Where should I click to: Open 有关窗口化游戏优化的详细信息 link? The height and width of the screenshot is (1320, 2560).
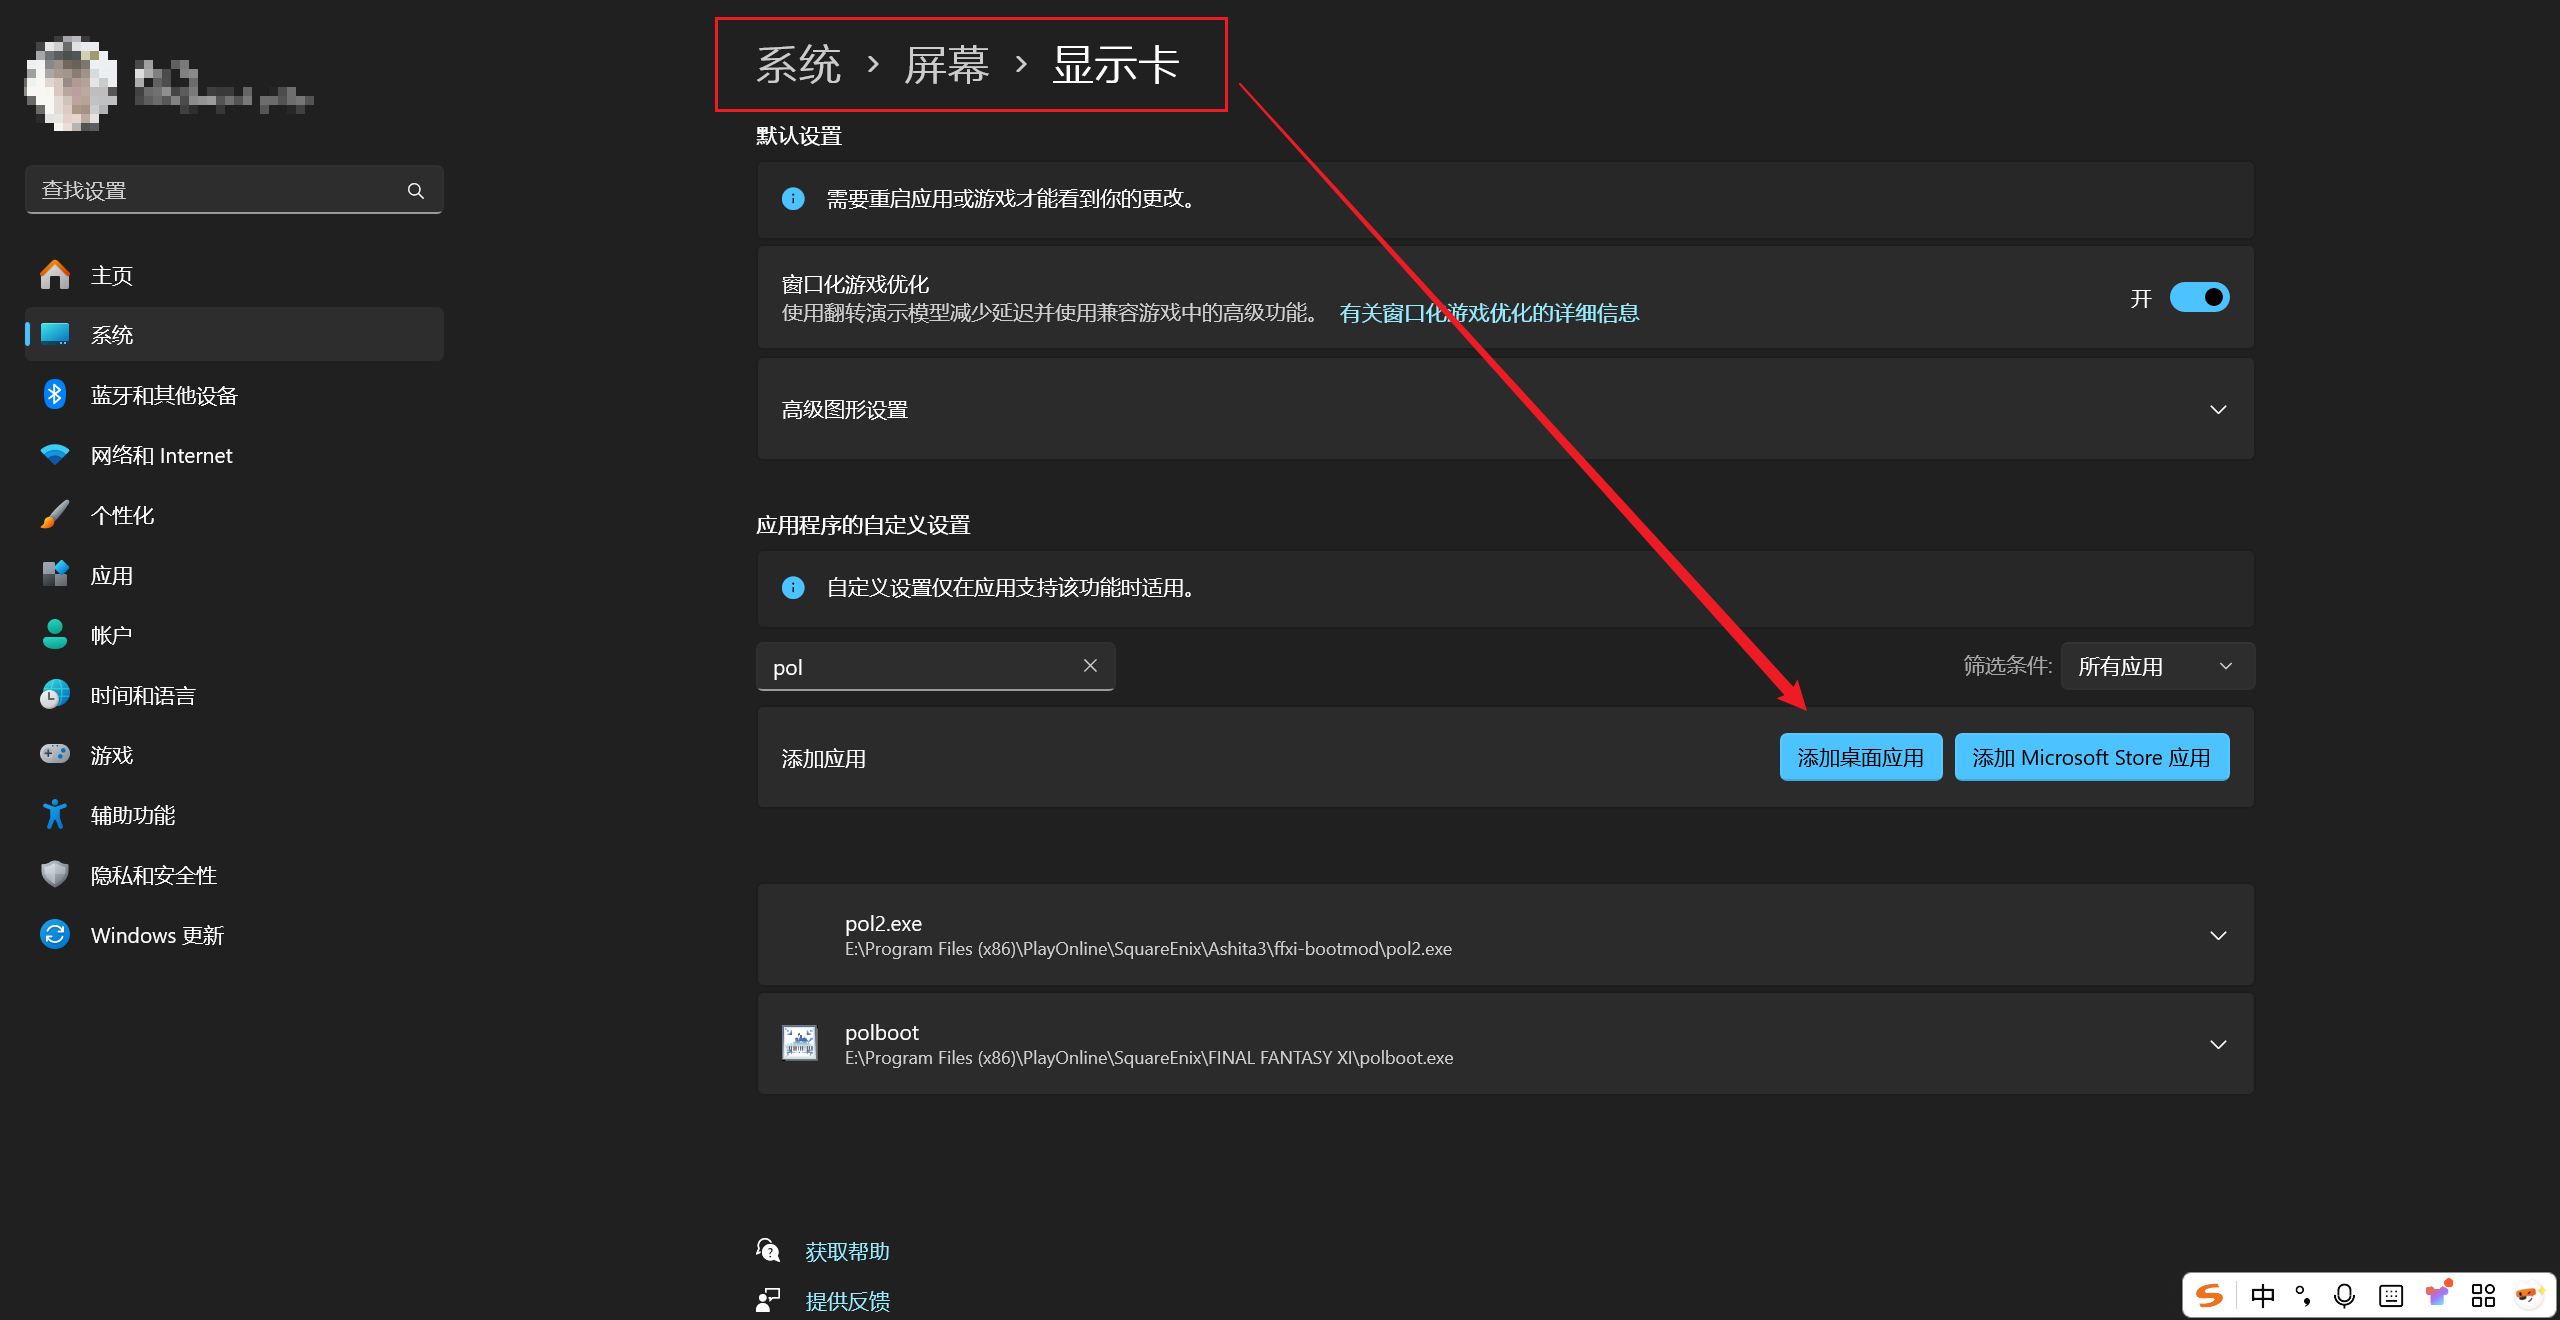[1488, 313]
